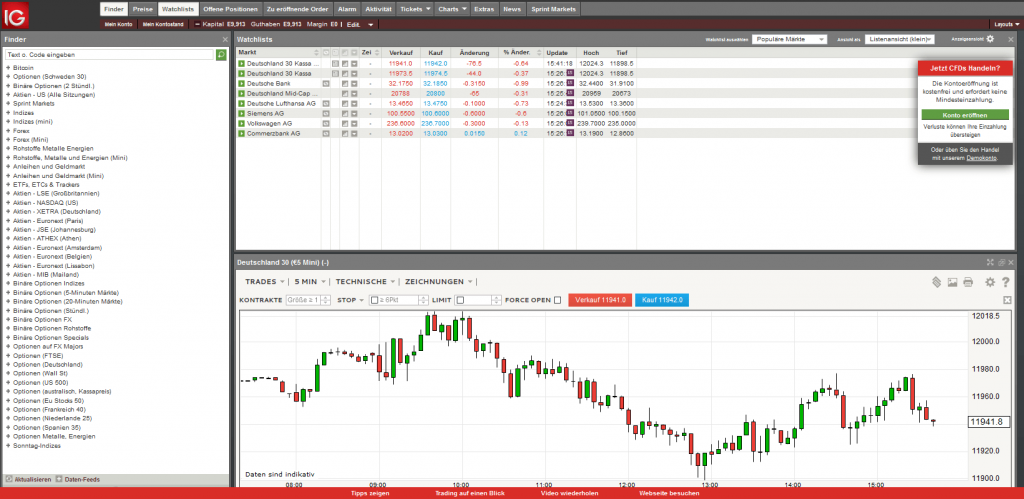Viewport: 1024px width, 499px height.
Task: Open row menu arrow for Volkswagen AG
Action: tap(354, 123)
